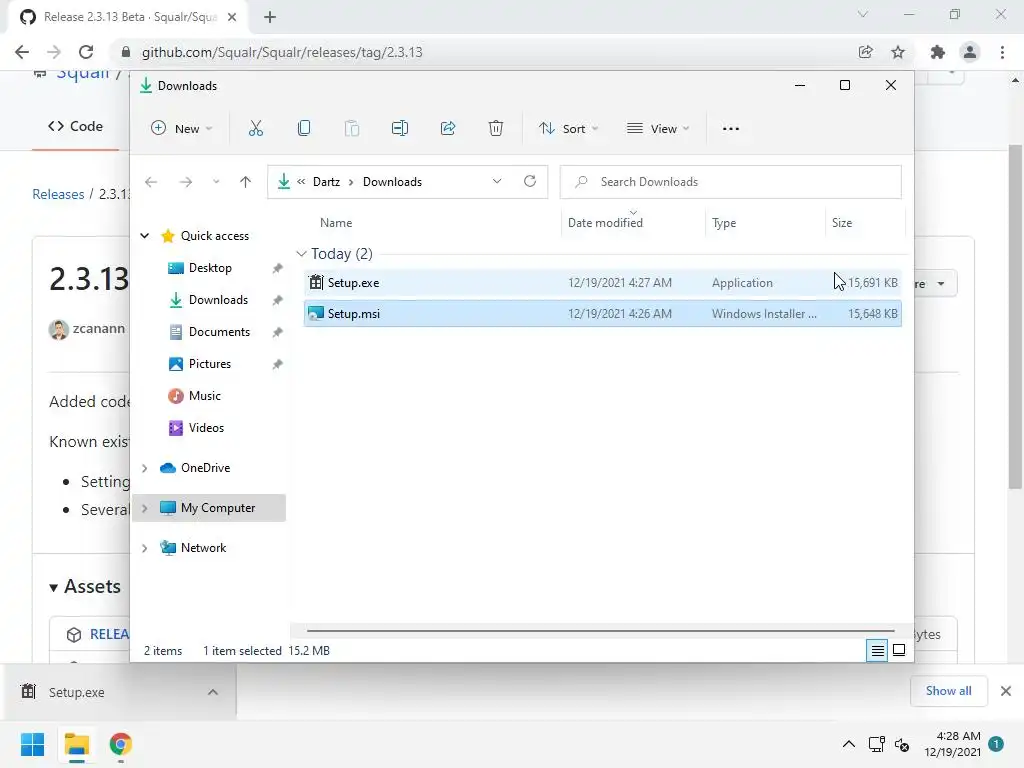Sort by the Date modified column header
The width and height of the screenshot is (1024, 768).
click(605, 223)
